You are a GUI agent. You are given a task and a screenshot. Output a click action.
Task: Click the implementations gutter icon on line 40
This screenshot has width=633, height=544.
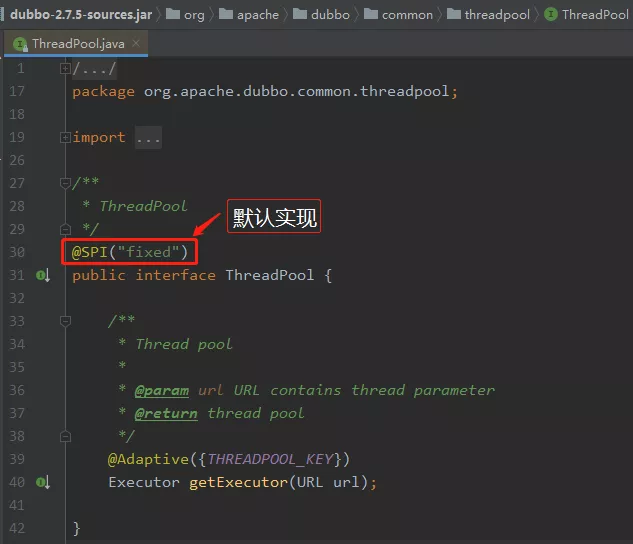(x=43, y=482)
